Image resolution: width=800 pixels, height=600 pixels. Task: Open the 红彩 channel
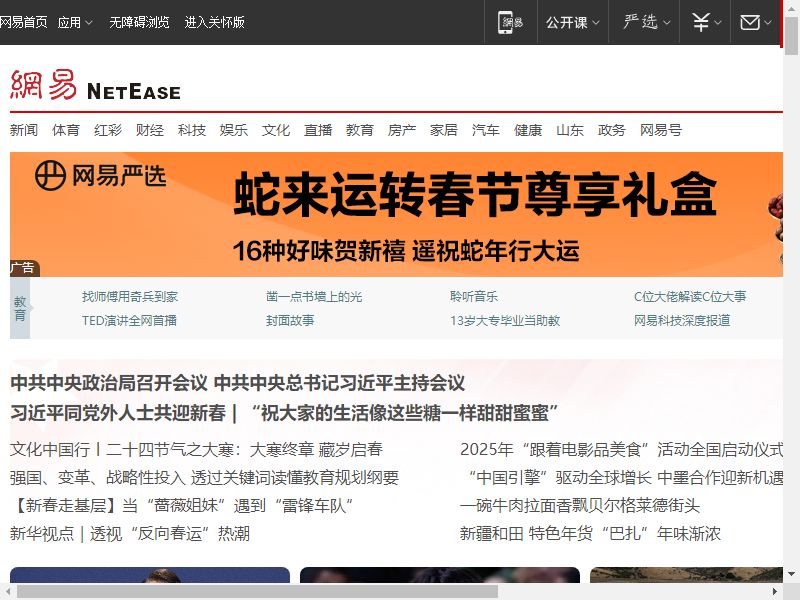click(x=108, y=130)
